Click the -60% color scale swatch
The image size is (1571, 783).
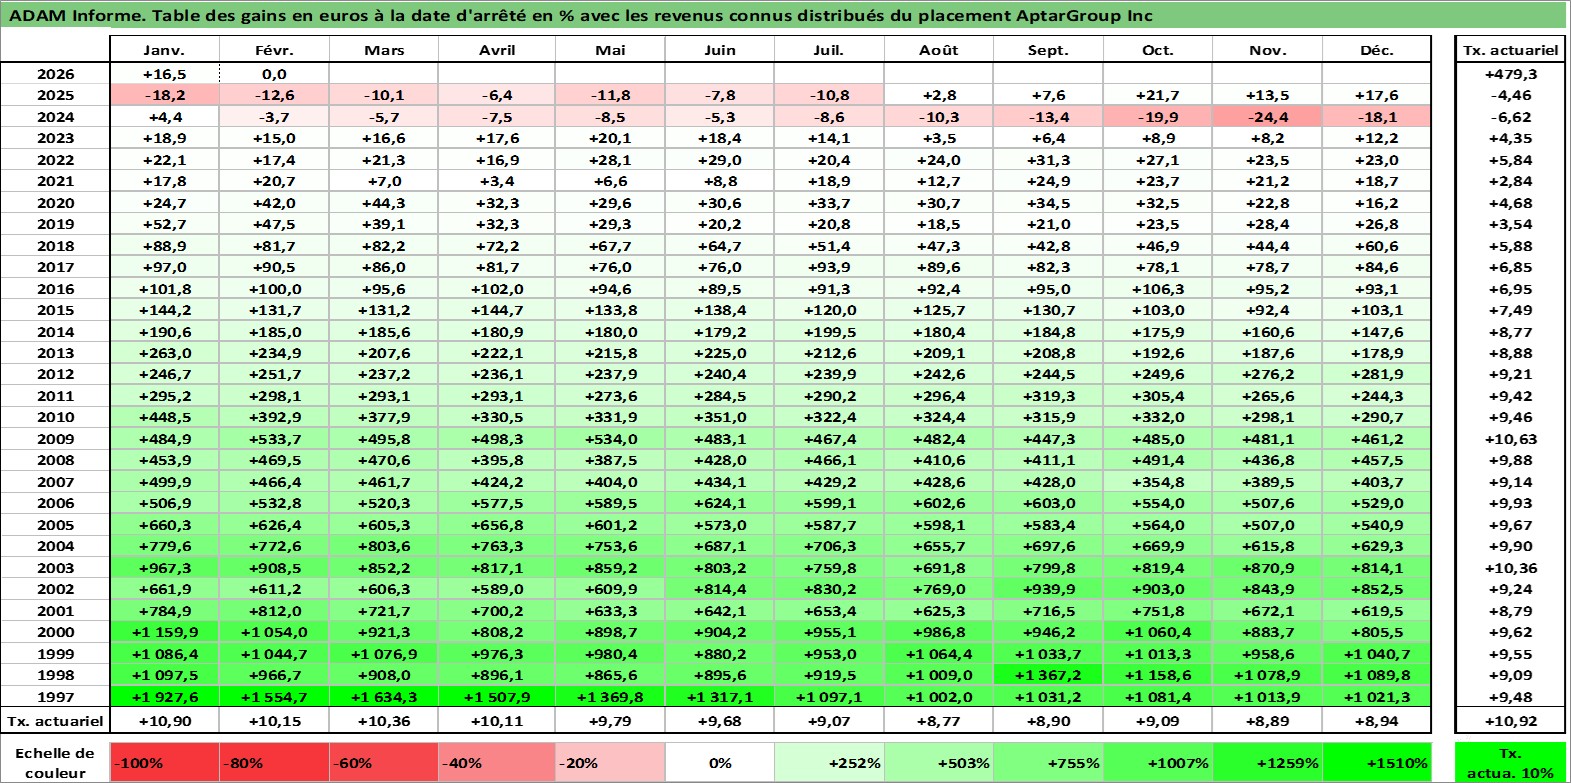pos(384,762)
